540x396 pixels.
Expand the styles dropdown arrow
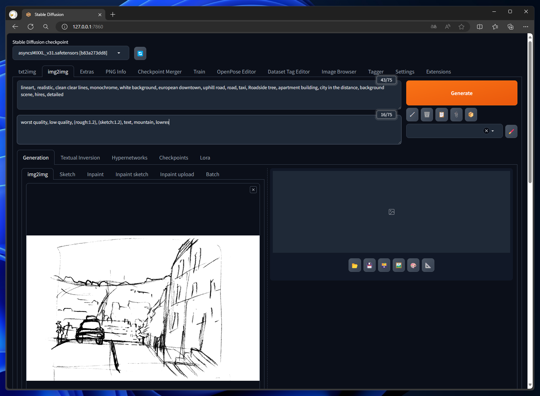[x=493, y=131]
